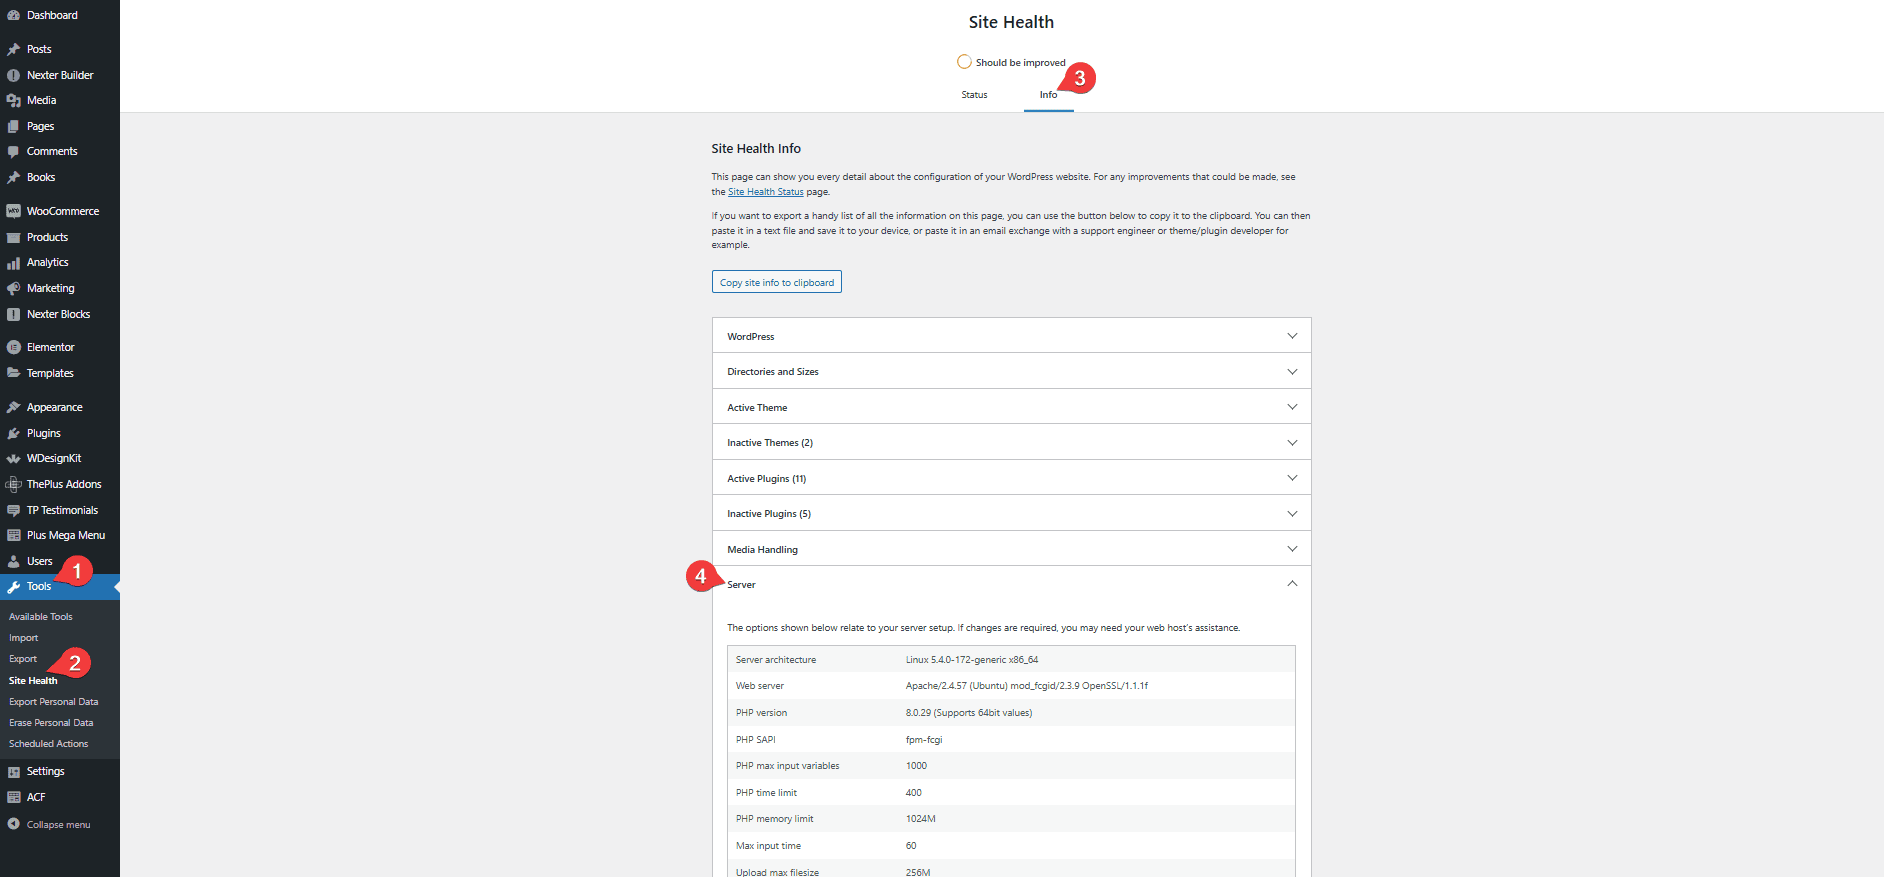Click the Settings sliders icon
Image resolution: width=1884 pixels, height=877 pixels.
click(x=13, y=771)
